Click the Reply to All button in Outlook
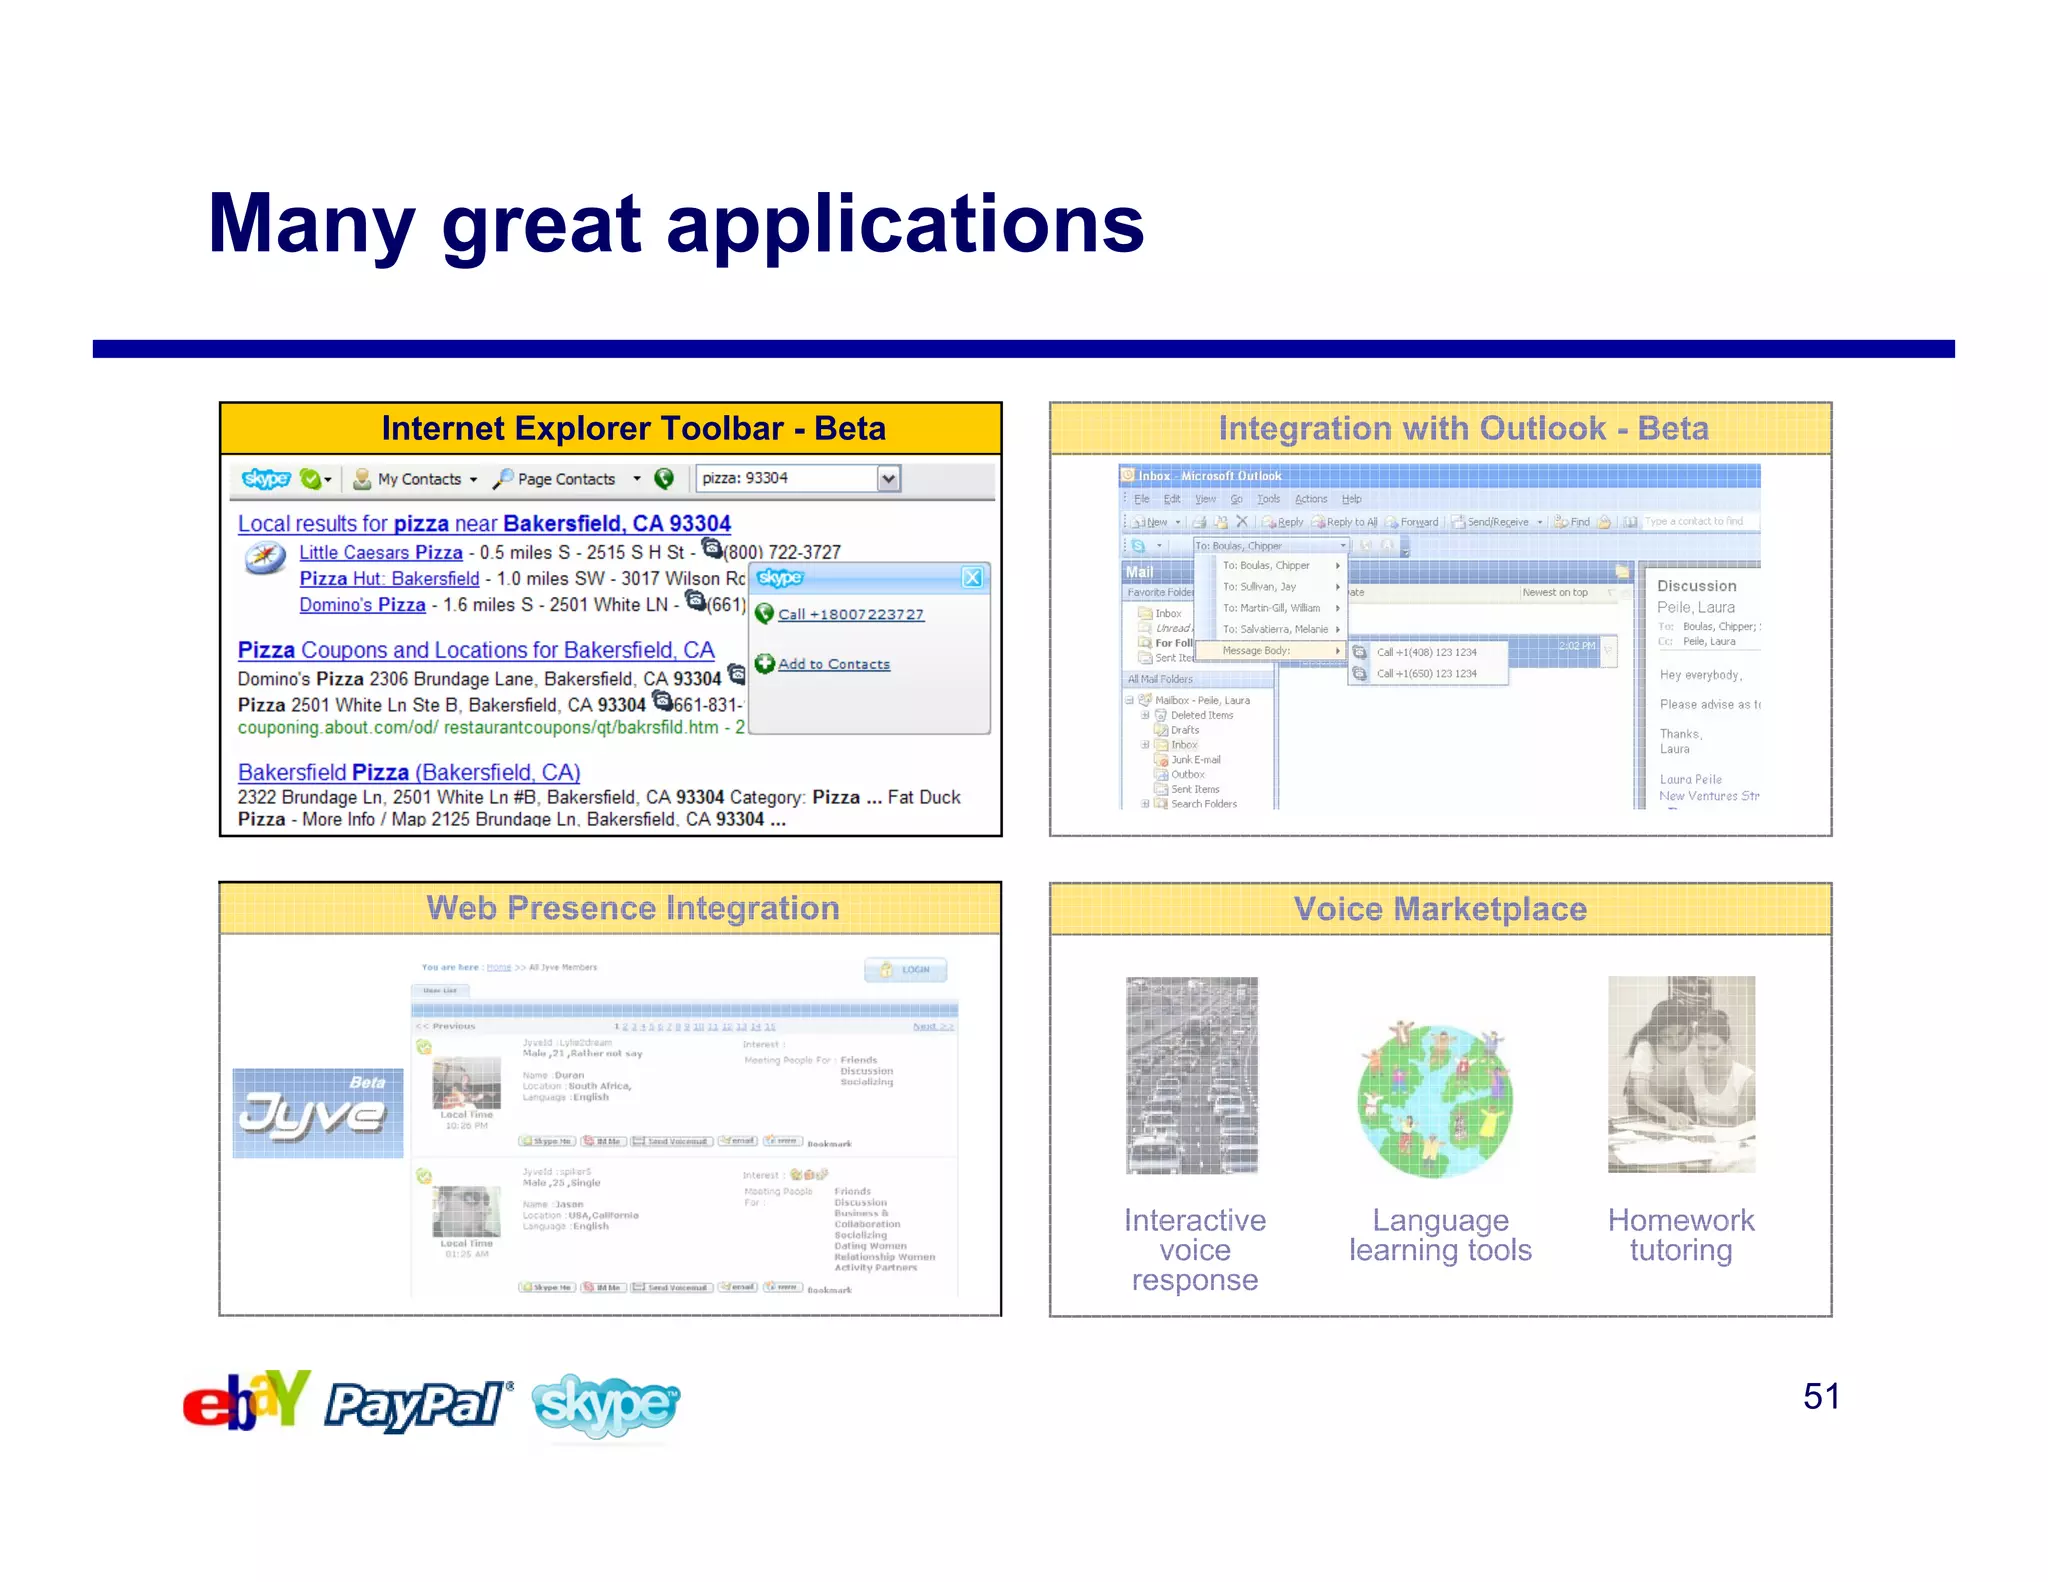 coord(1345,522)
